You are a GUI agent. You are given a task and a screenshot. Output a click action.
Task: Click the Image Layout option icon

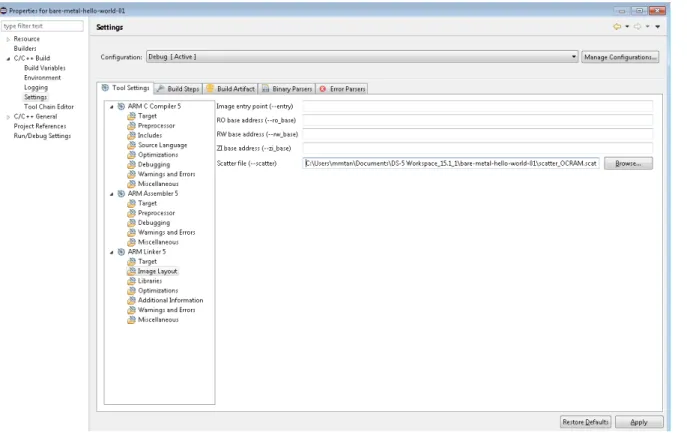131,271
